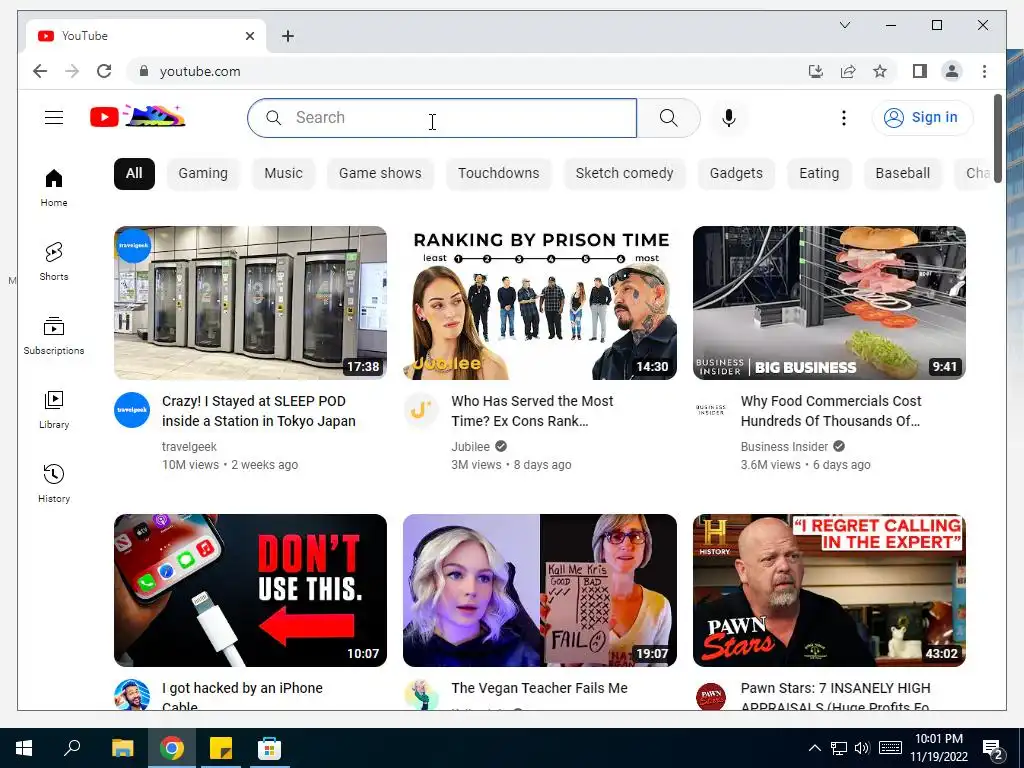Select the Gaming filter chip
This screenshot has height=768, width=1024.
(203, 174)
